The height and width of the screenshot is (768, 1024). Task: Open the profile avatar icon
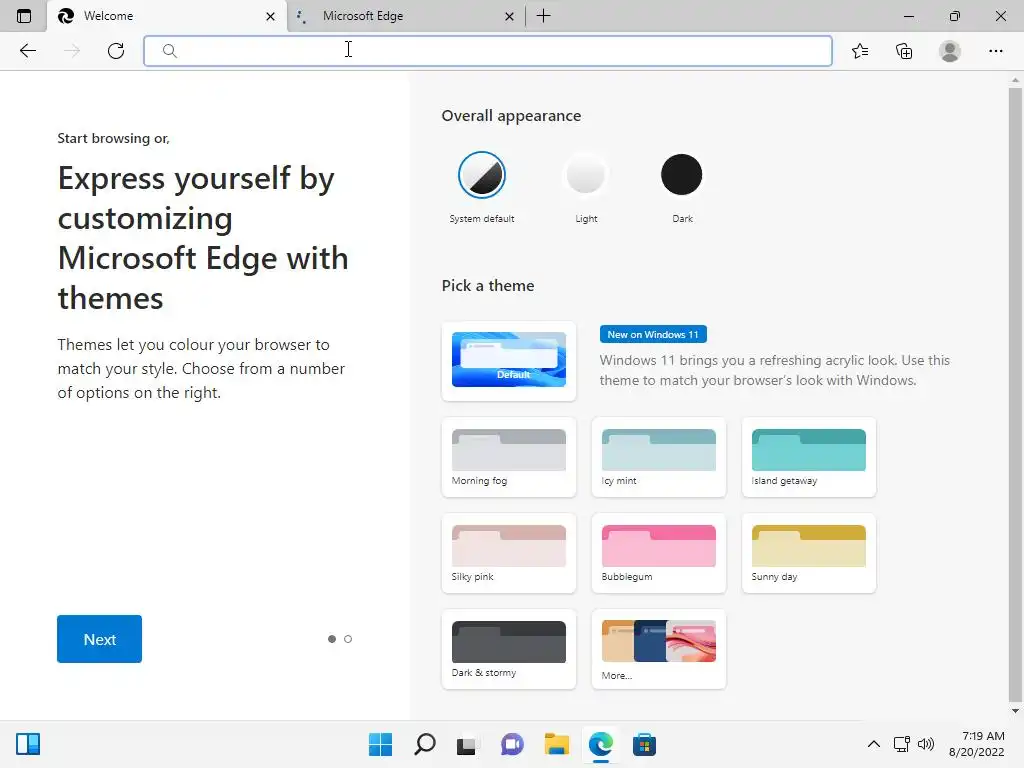[950, 51]
